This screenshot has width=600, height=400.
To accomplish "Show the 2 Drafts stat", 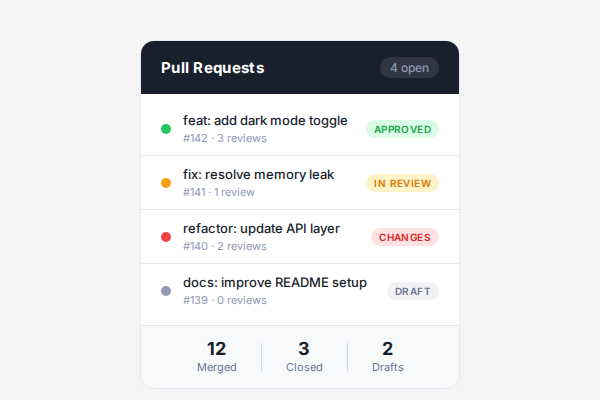I will click(x=388, y=356).
